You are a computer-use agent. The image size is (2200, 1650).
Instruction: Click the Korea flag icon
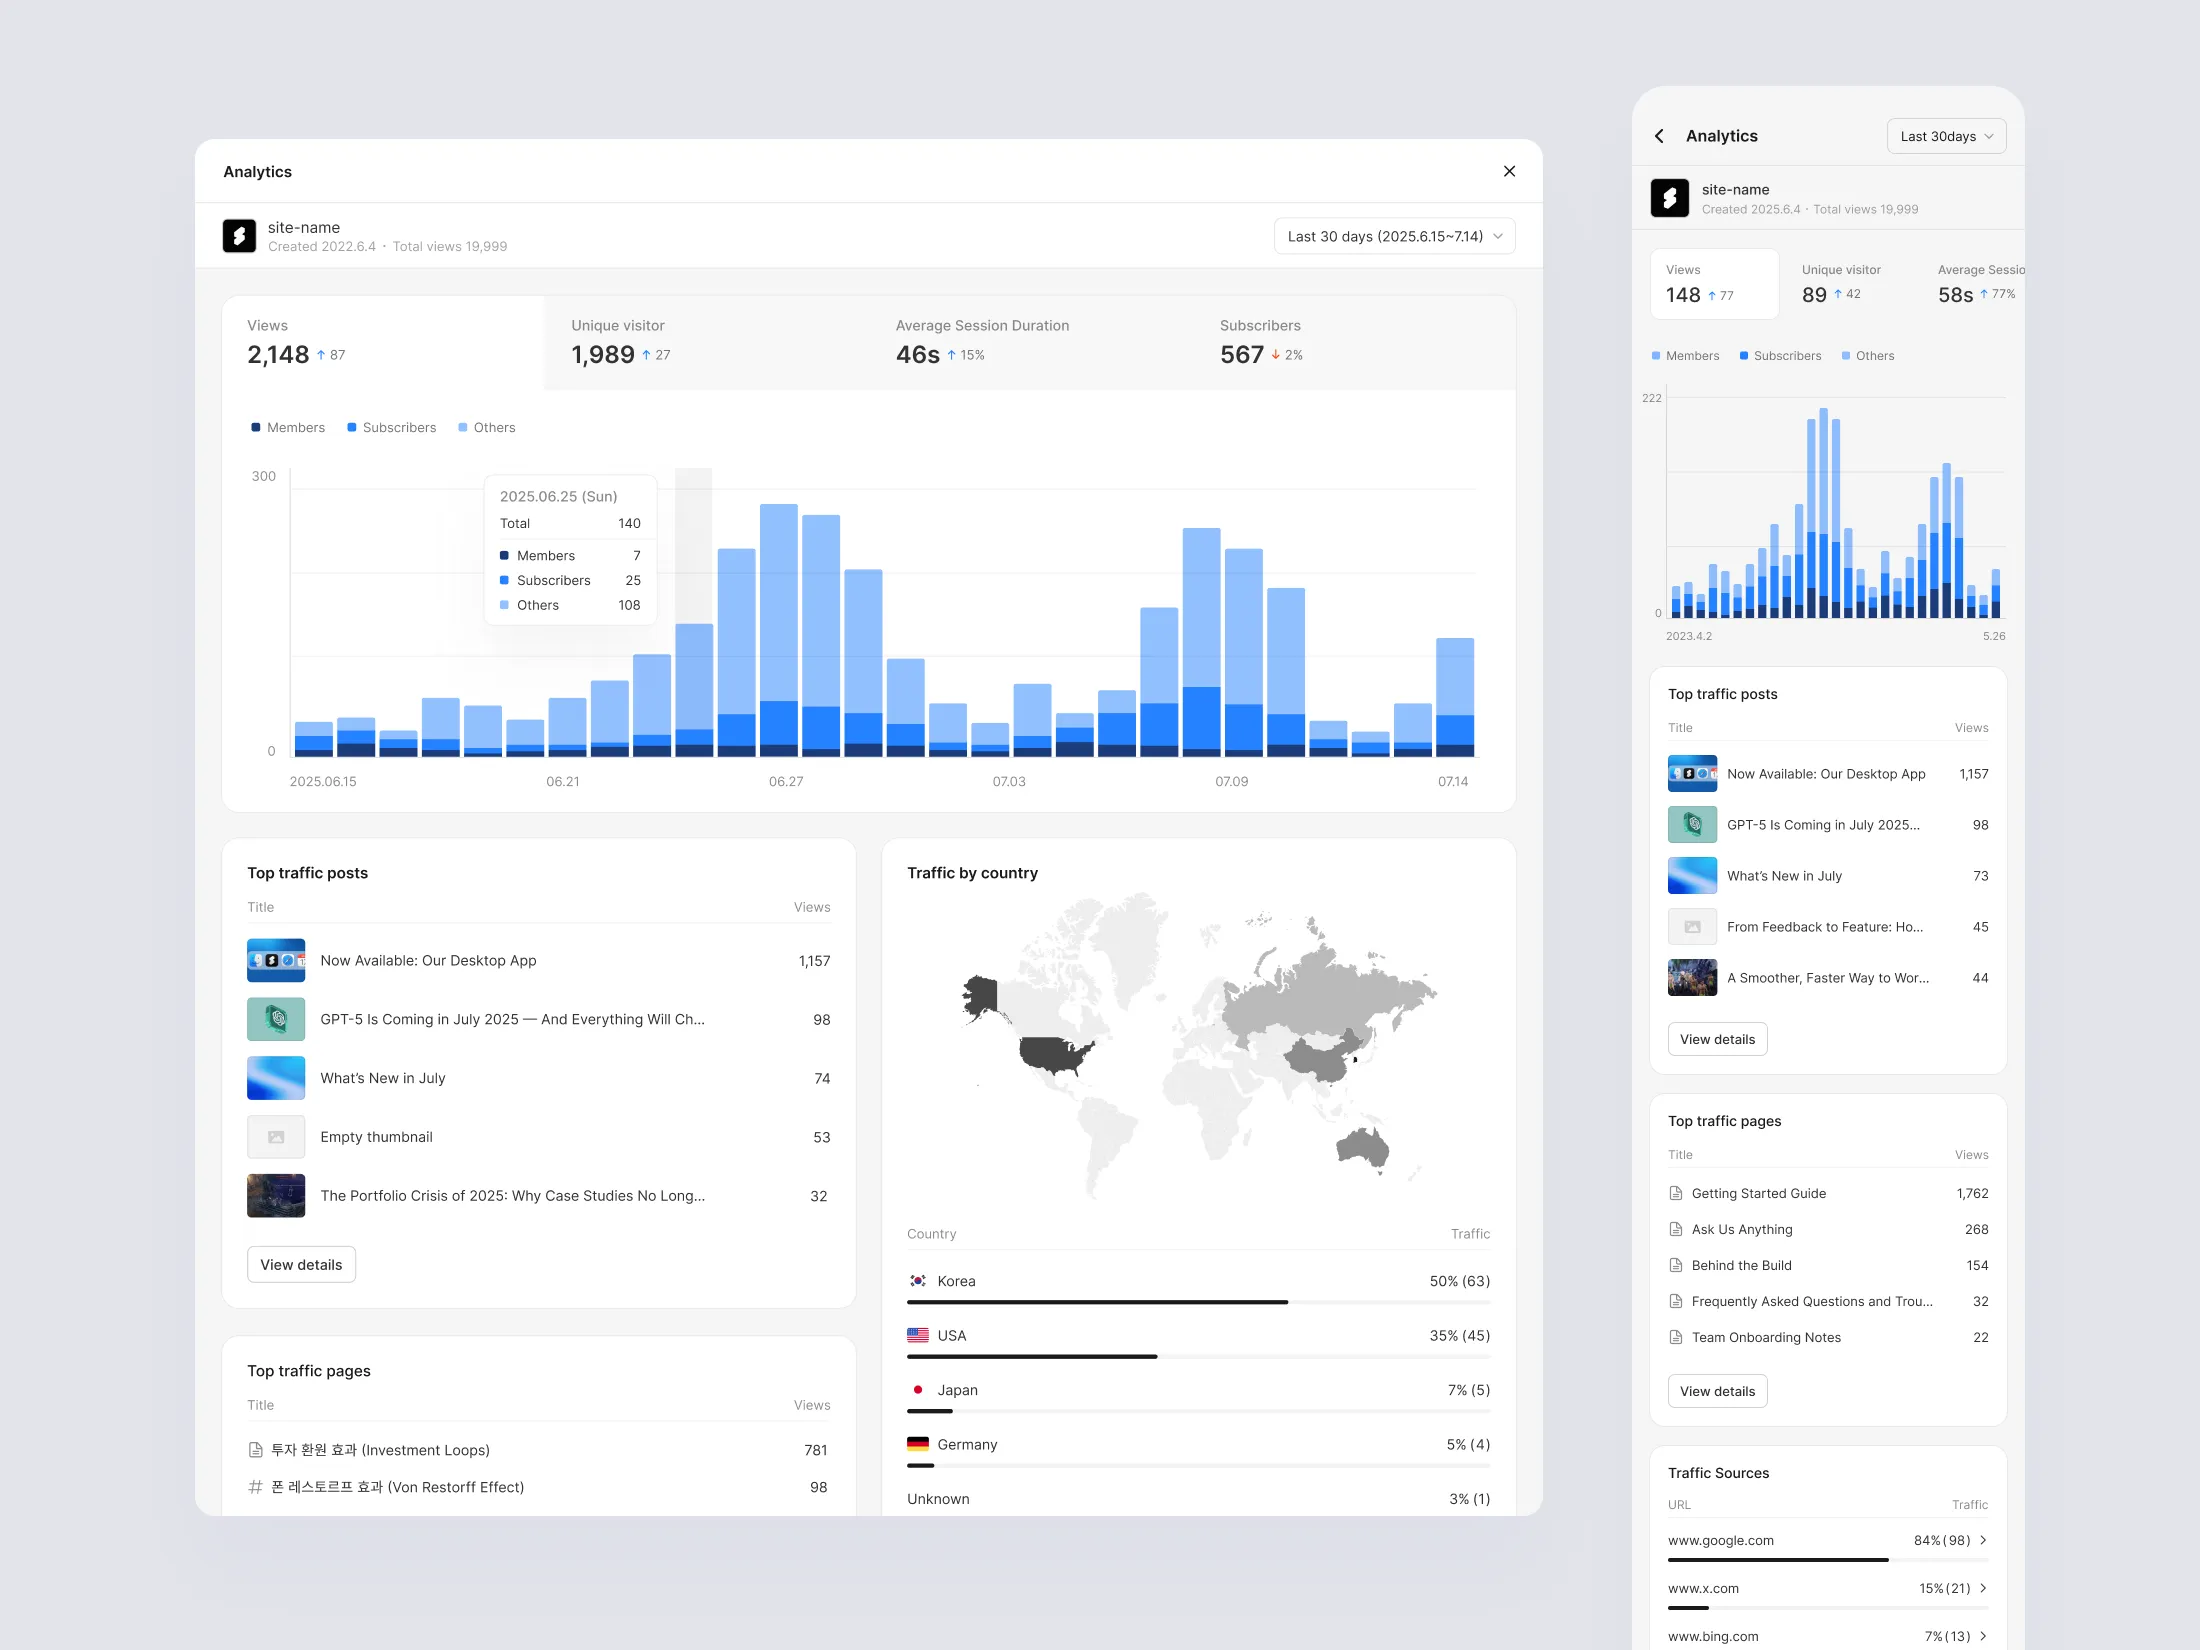918,1281
